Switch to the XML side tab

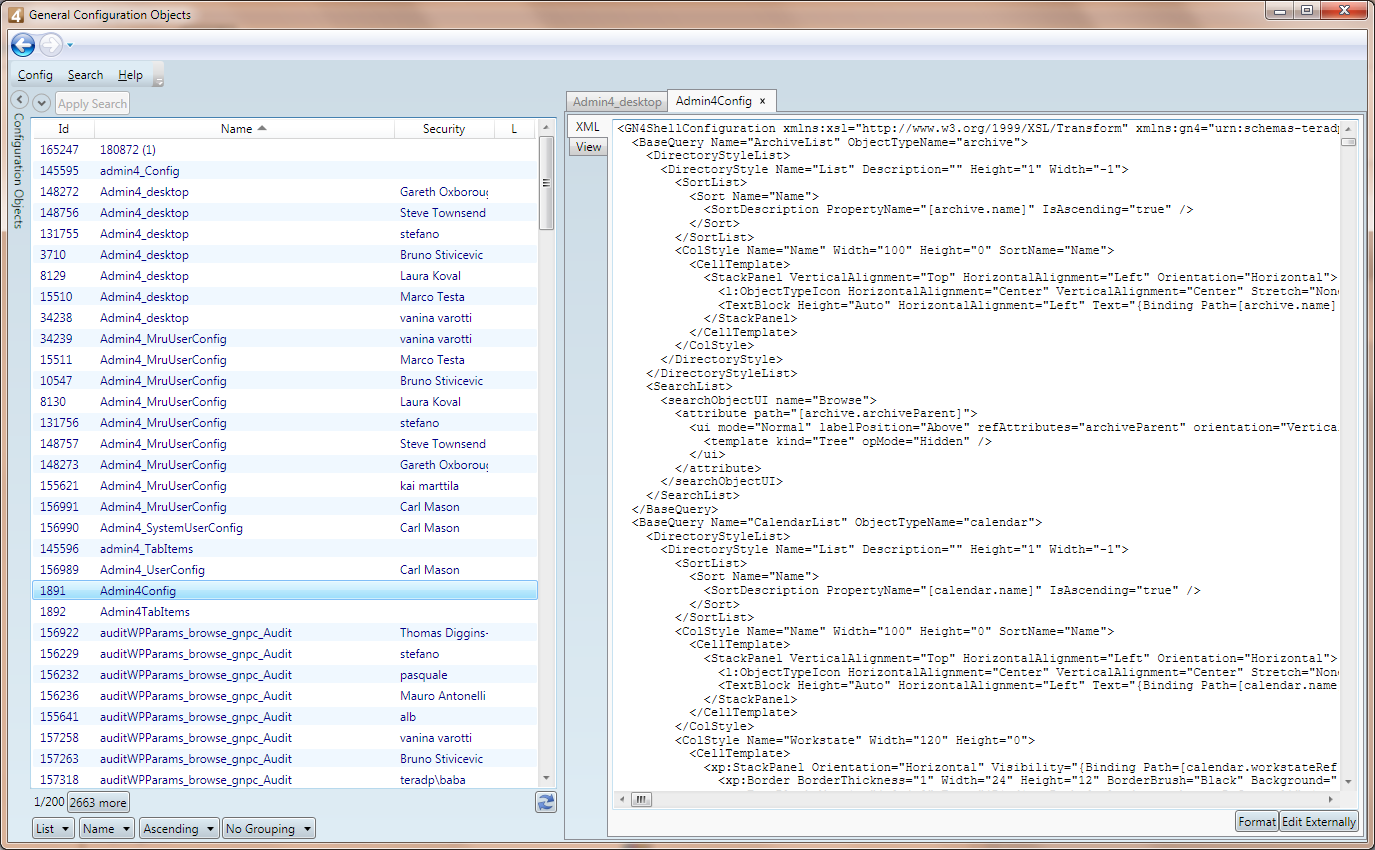point(588,127)
